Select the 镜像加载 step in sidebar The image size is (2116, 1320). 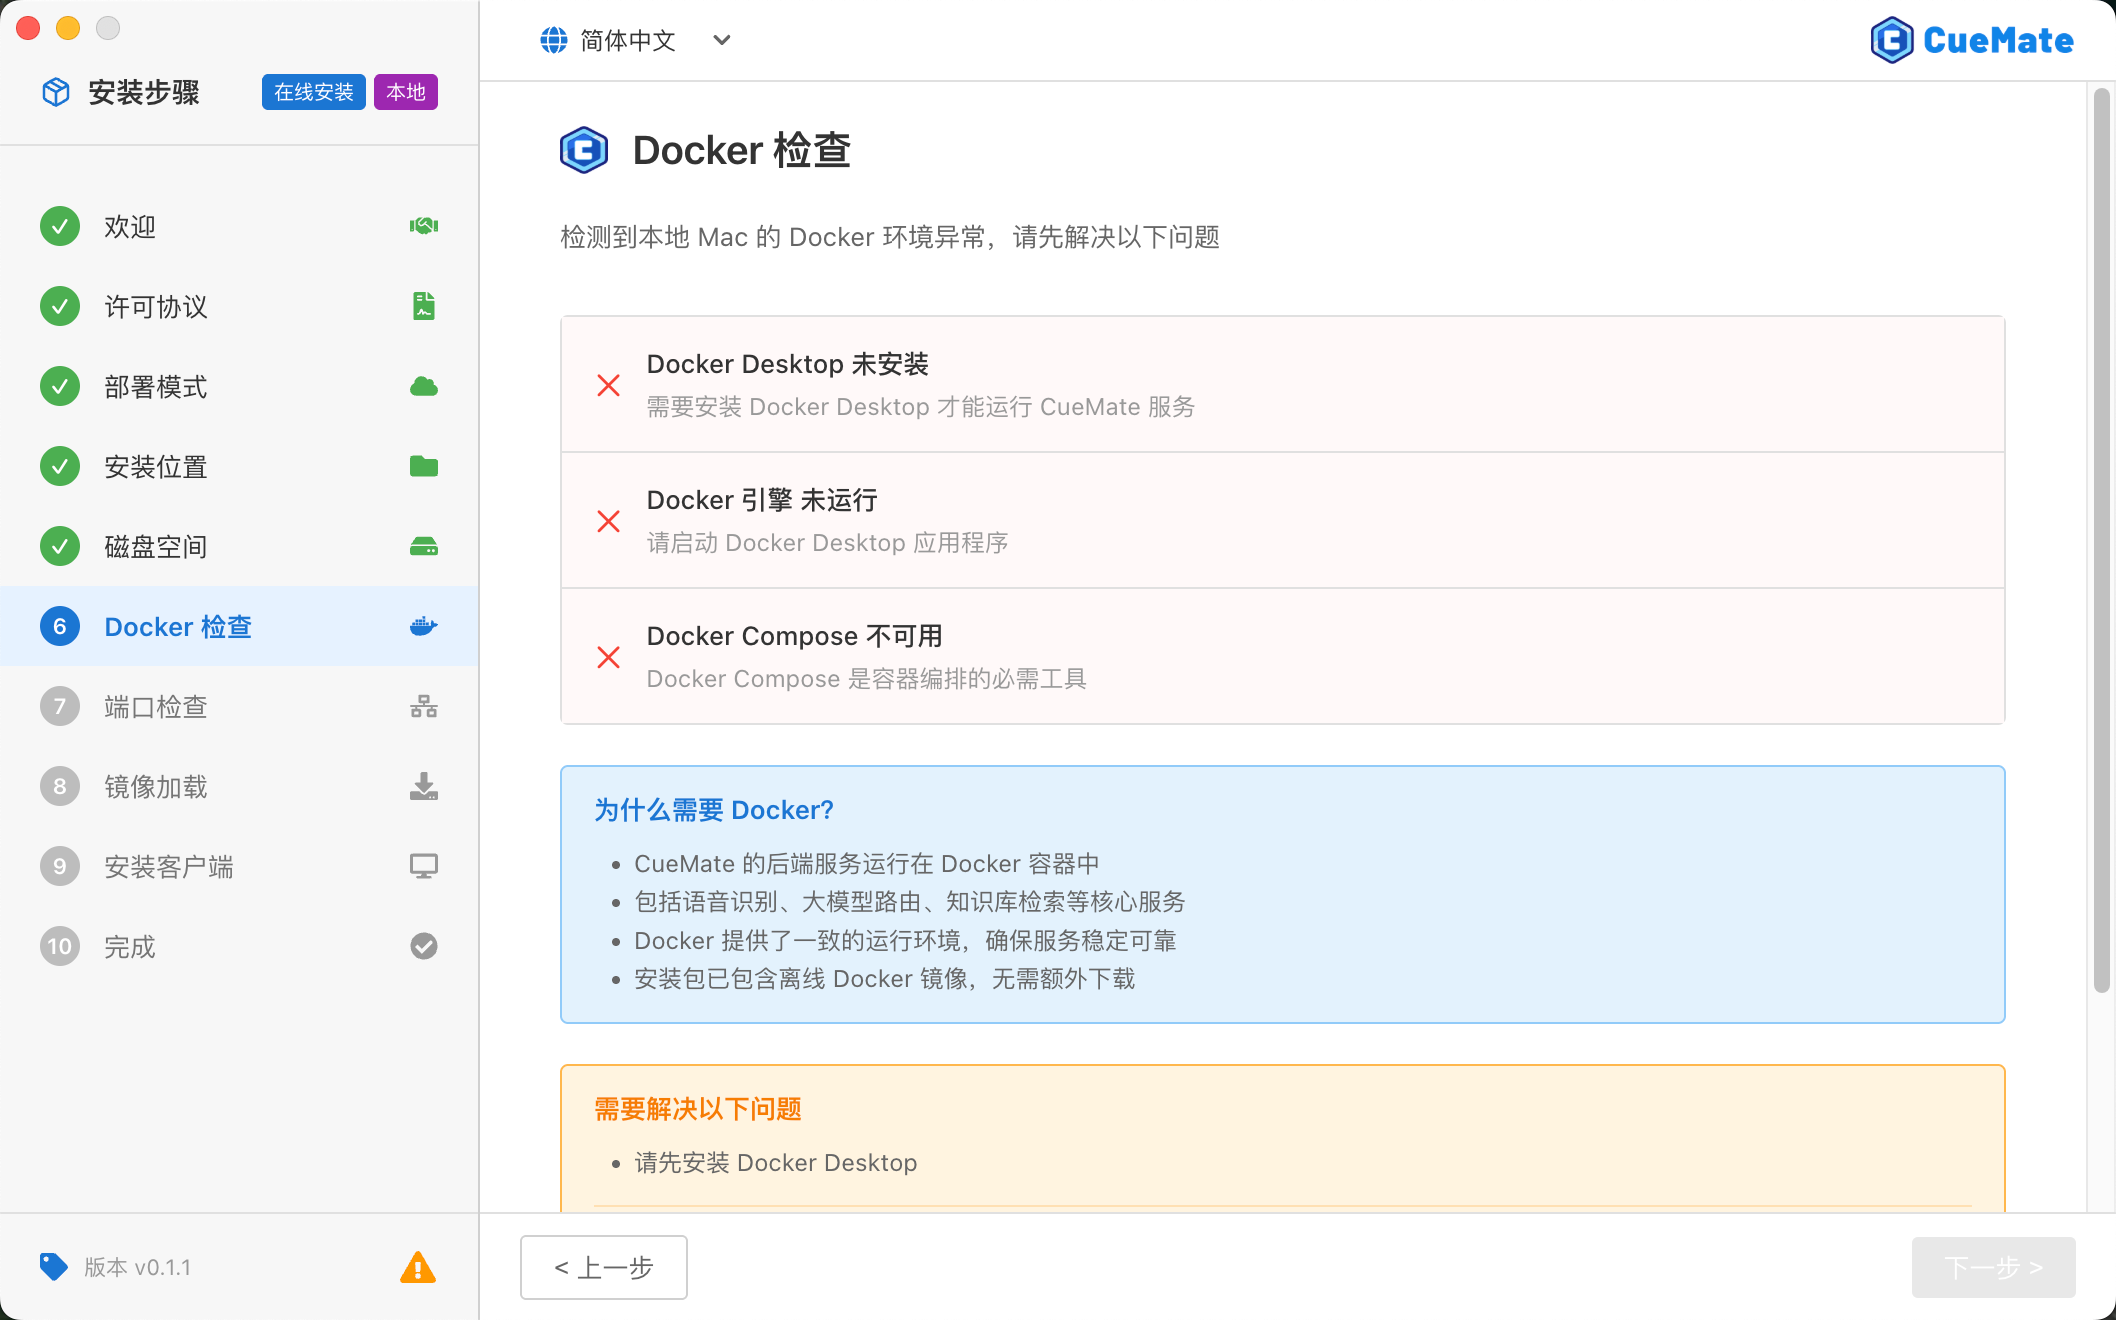point(155,786)
